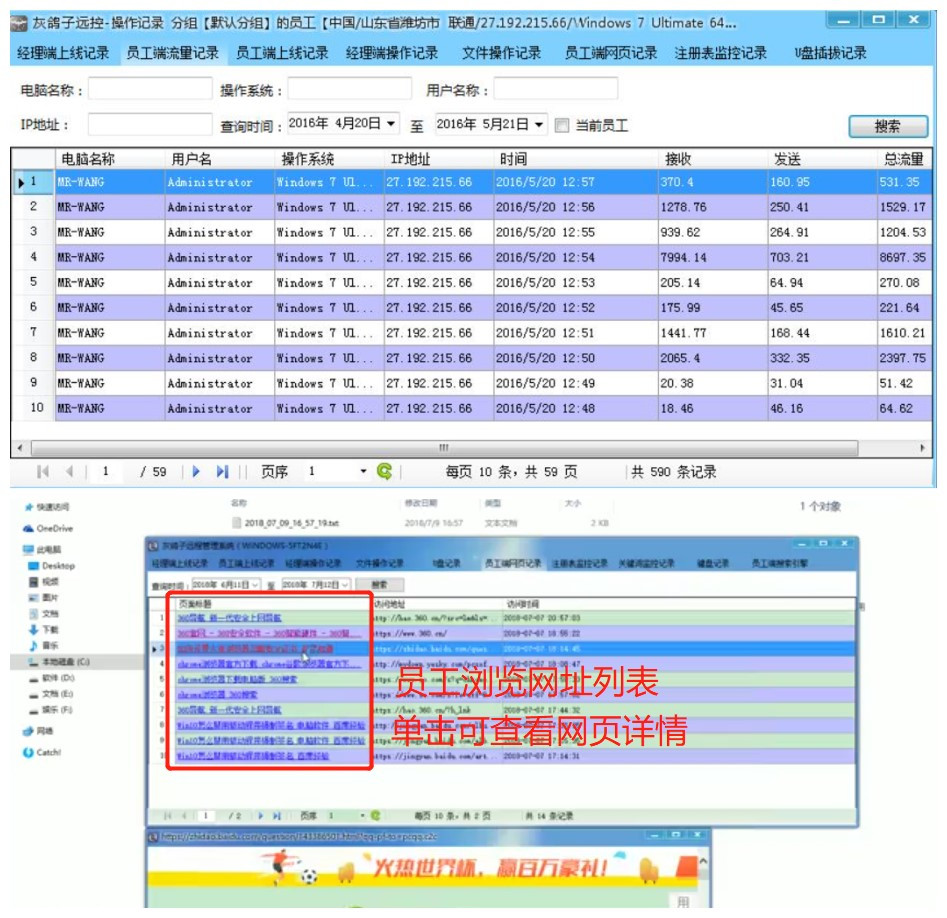Click 搜索 button in lower remote window

point(379,584)
